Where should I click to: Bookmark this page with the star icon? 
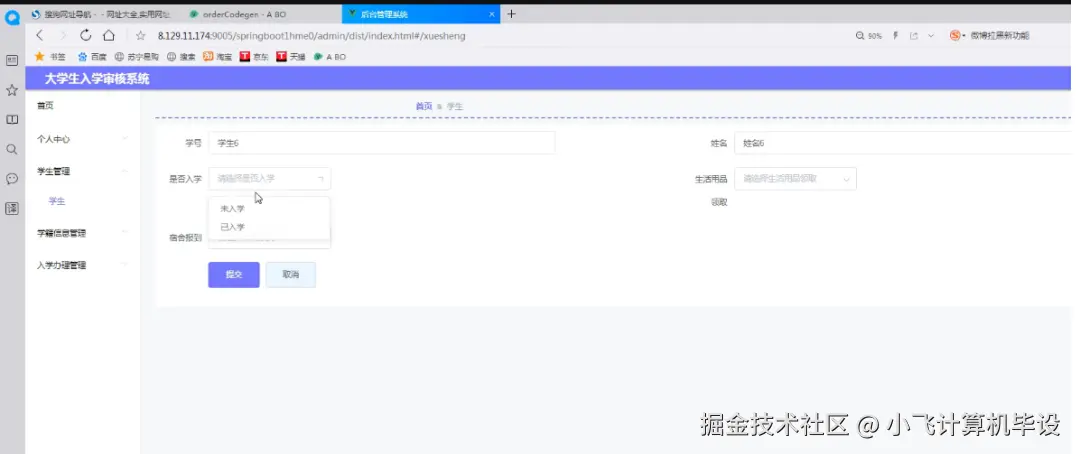(x=141, y=36)
